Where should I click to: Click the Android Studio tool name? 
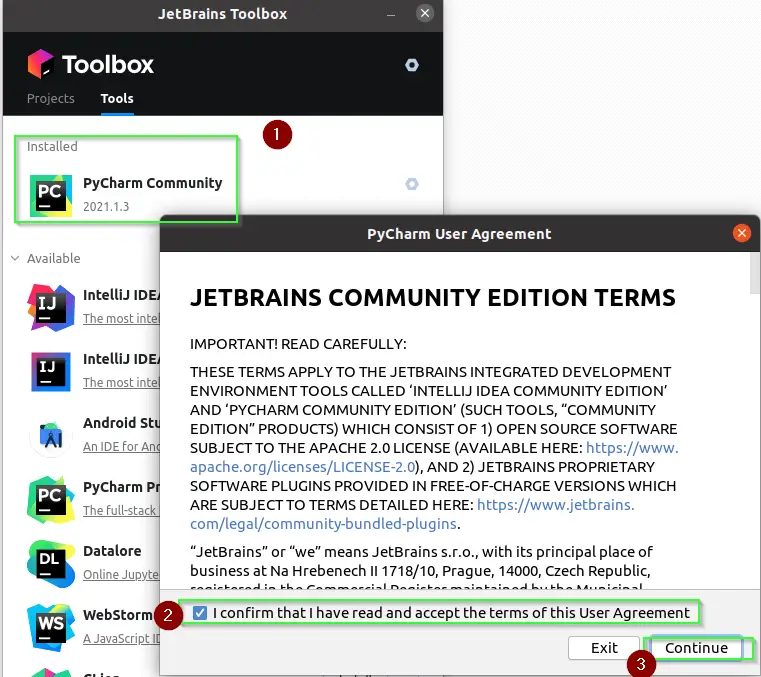click(x=121, y=423)
